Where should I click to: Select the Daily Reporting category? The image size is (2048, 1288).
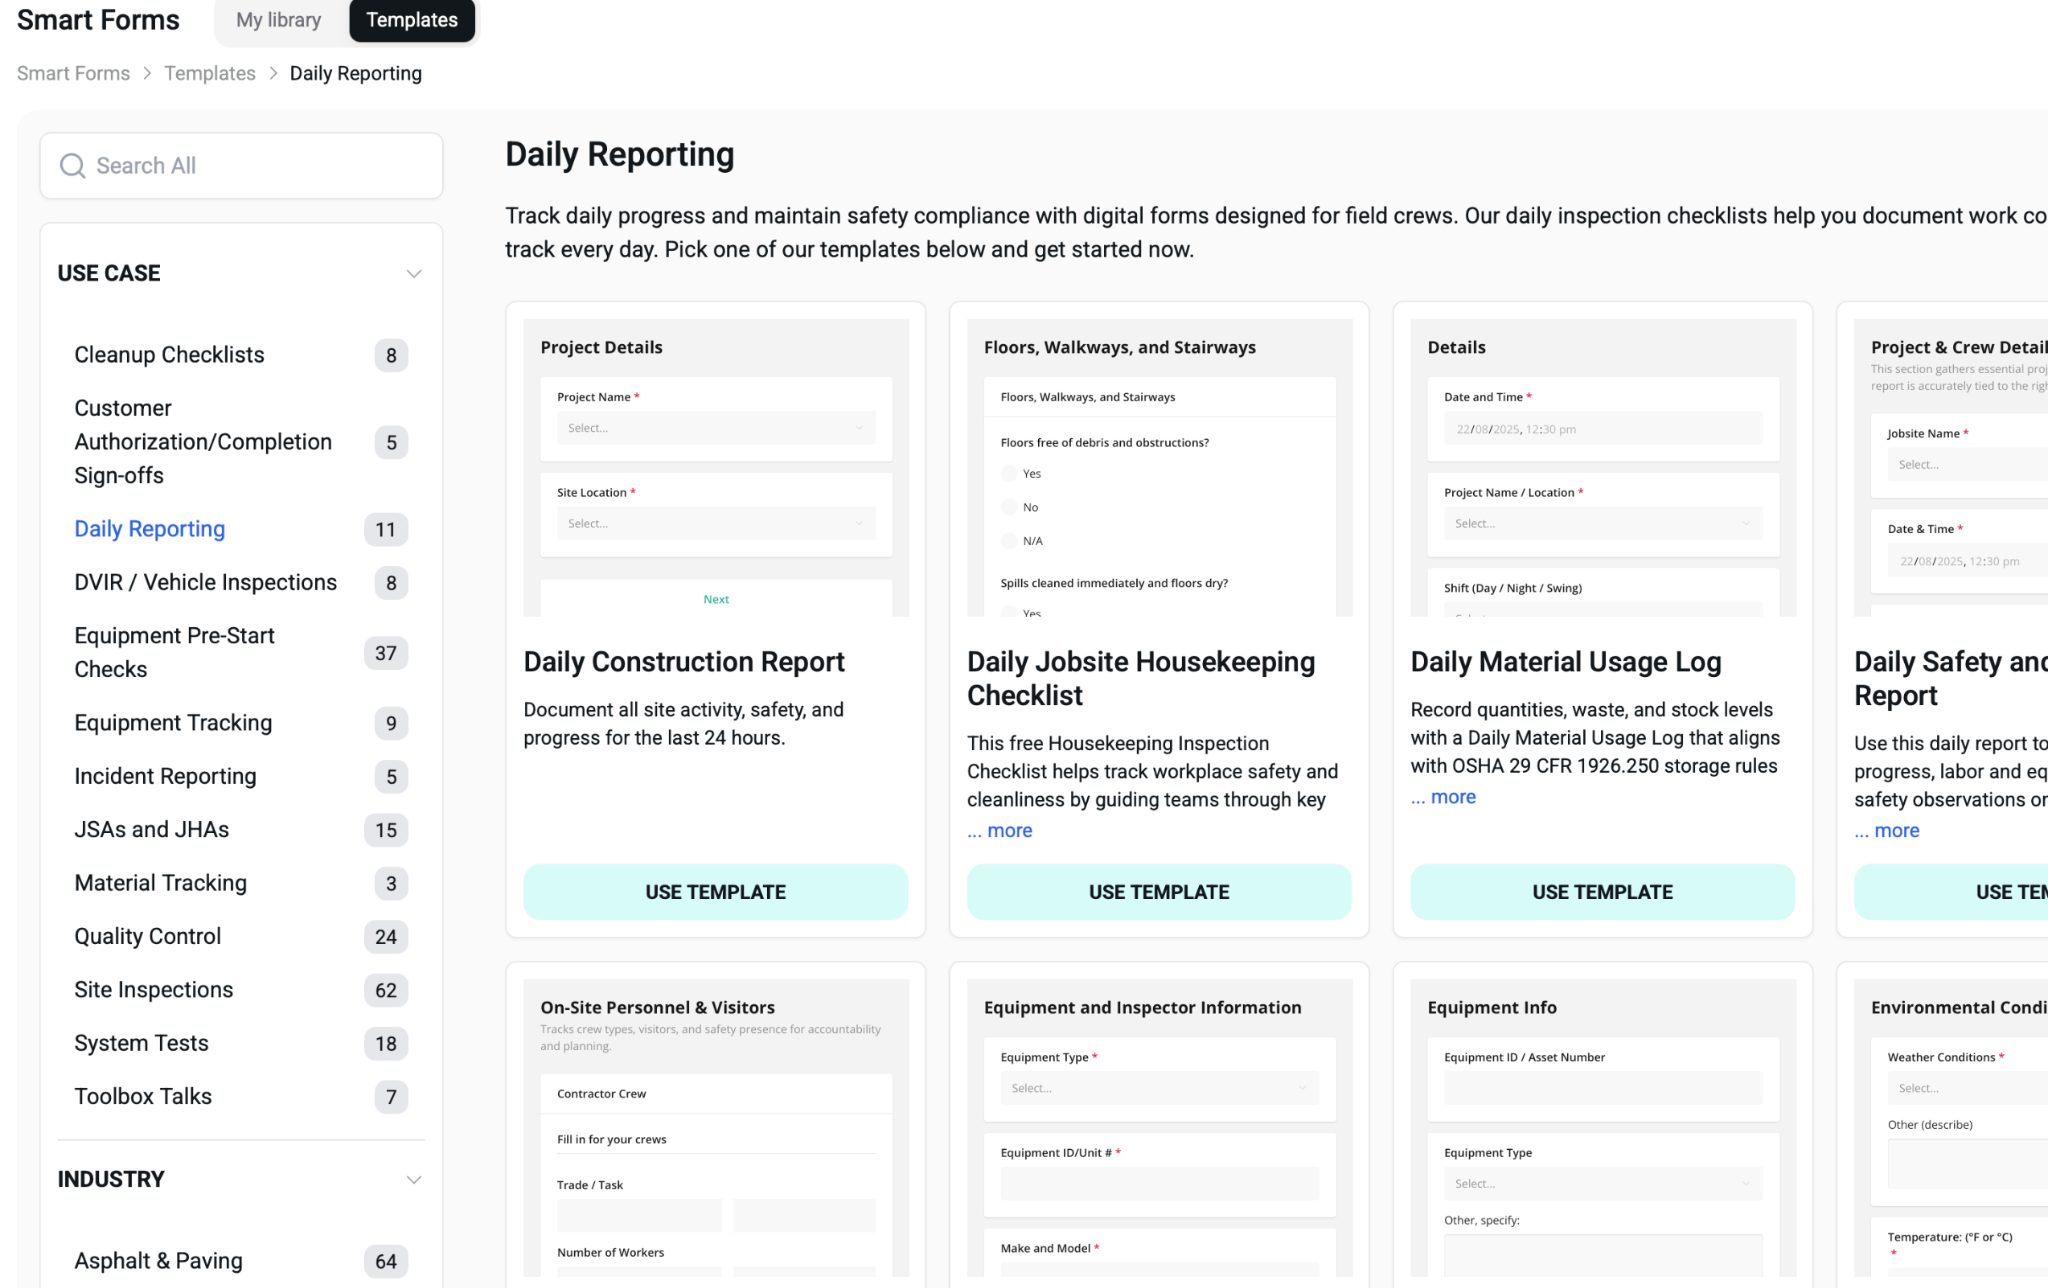[241, 529]
